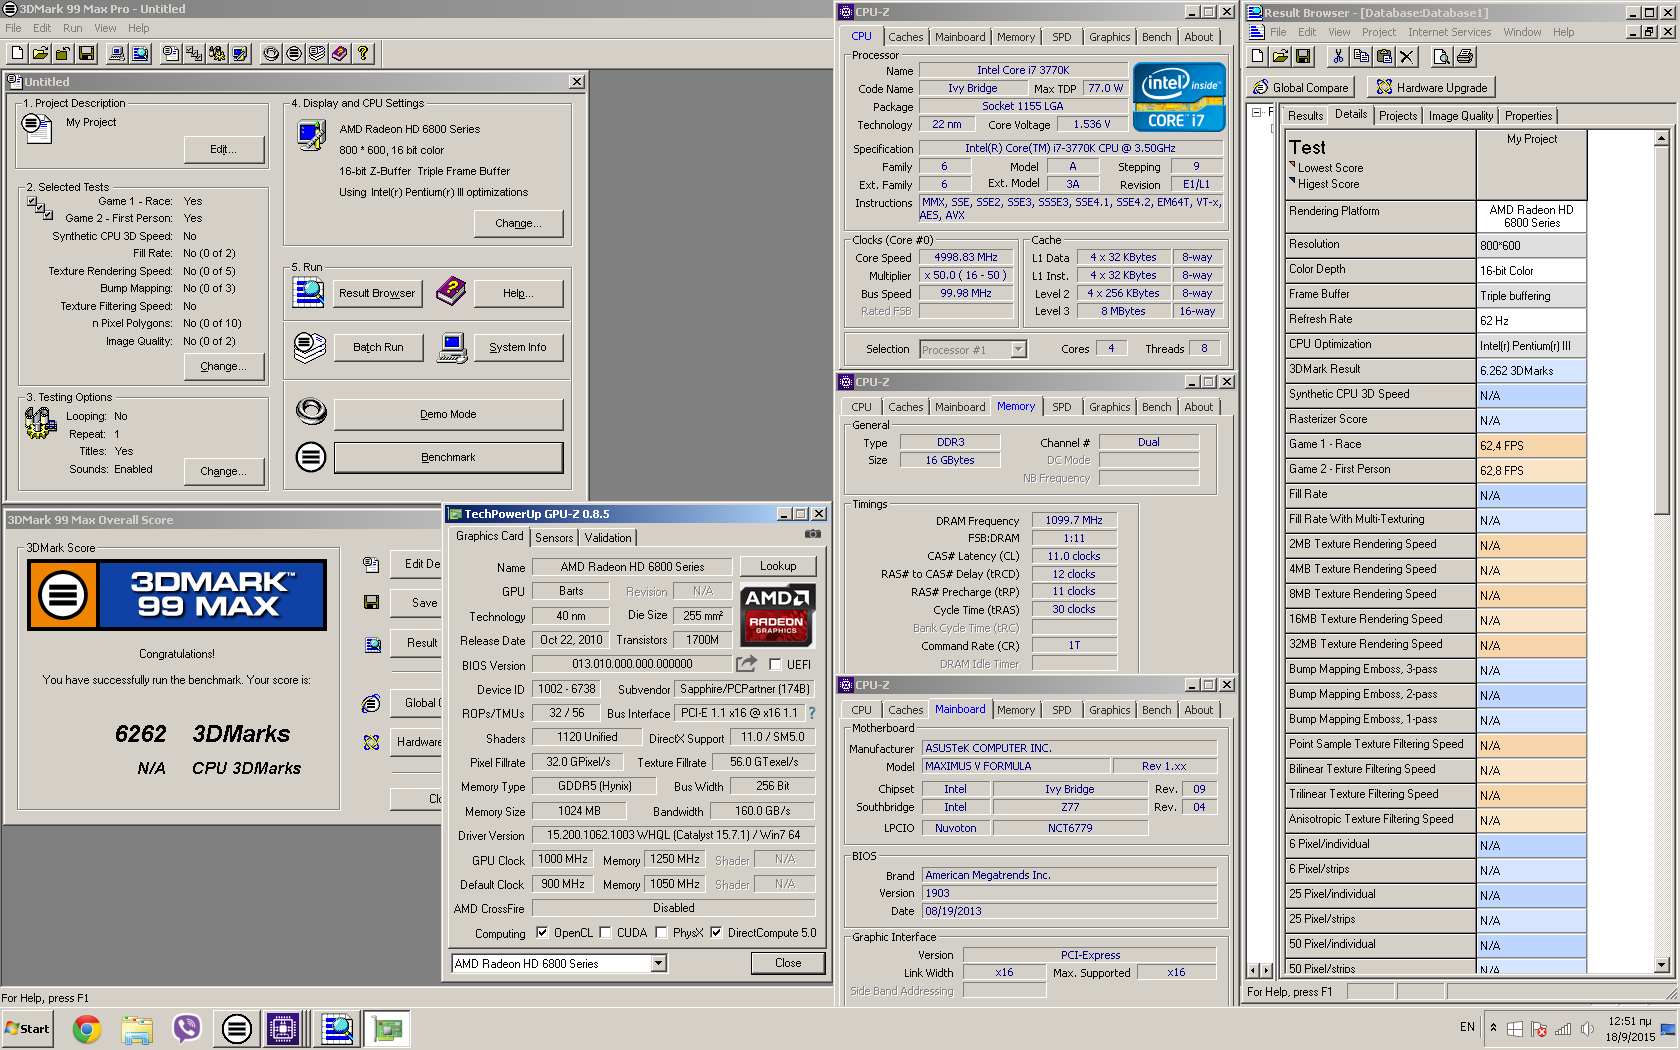Click GPU-Z BIOS export arrow icon
1680x1050 pixels.
[747, 664]
